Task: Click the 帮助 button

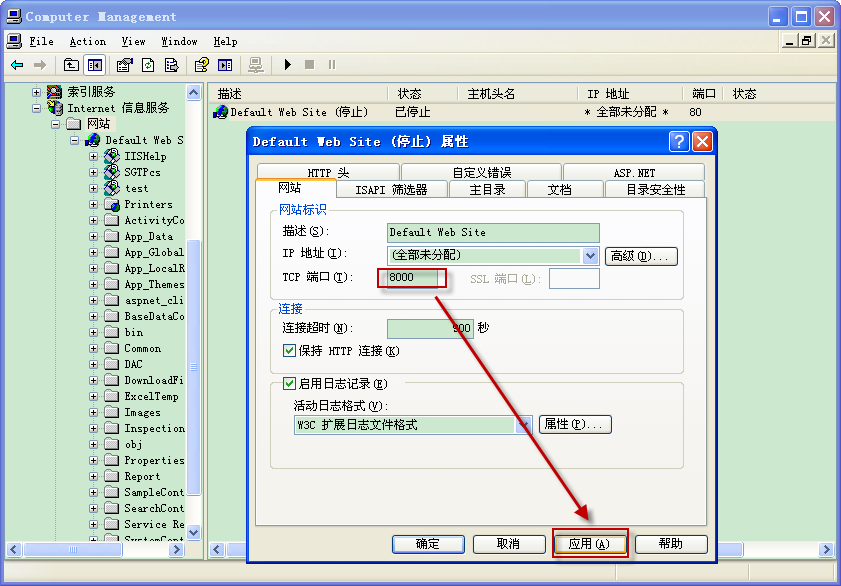Action: coord(671,544)
